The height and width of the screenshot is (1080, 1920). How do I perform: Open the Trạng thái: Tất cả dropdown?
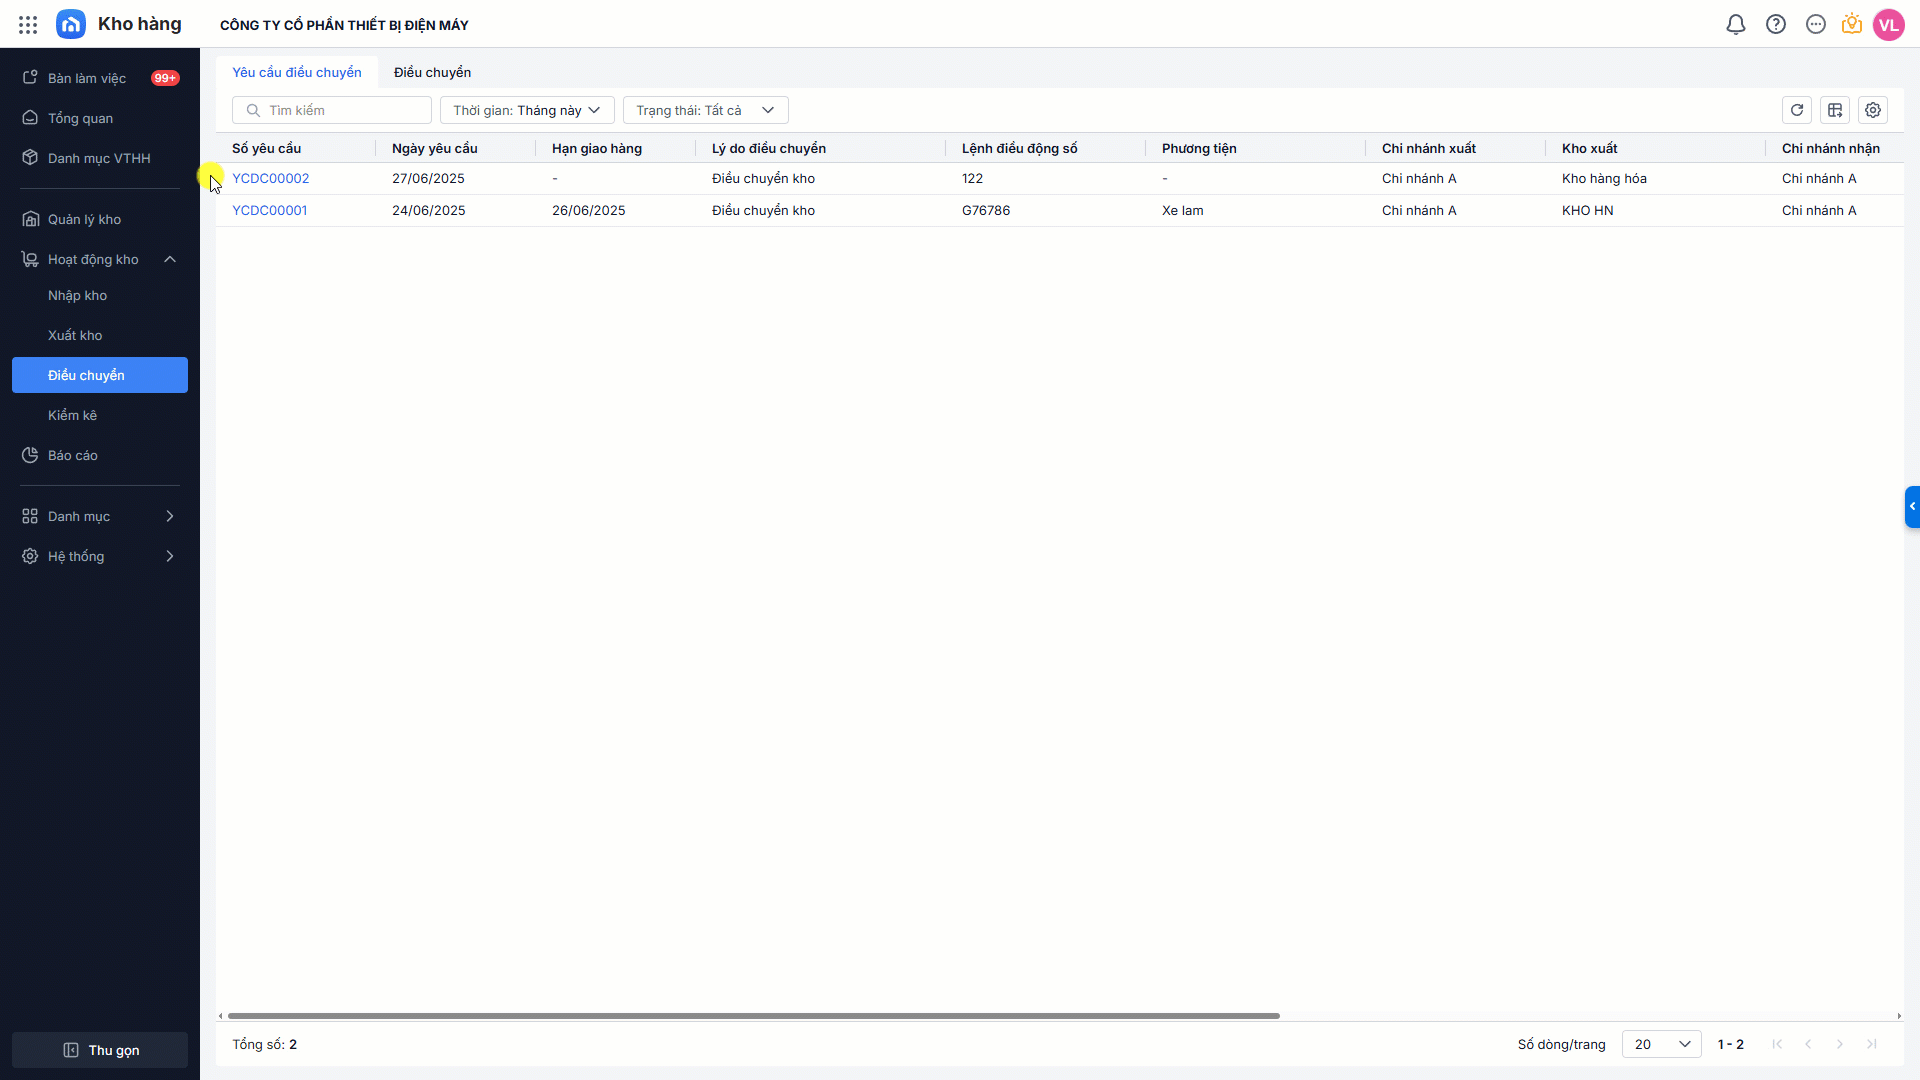pyautogui.click(x=705, y=110)
